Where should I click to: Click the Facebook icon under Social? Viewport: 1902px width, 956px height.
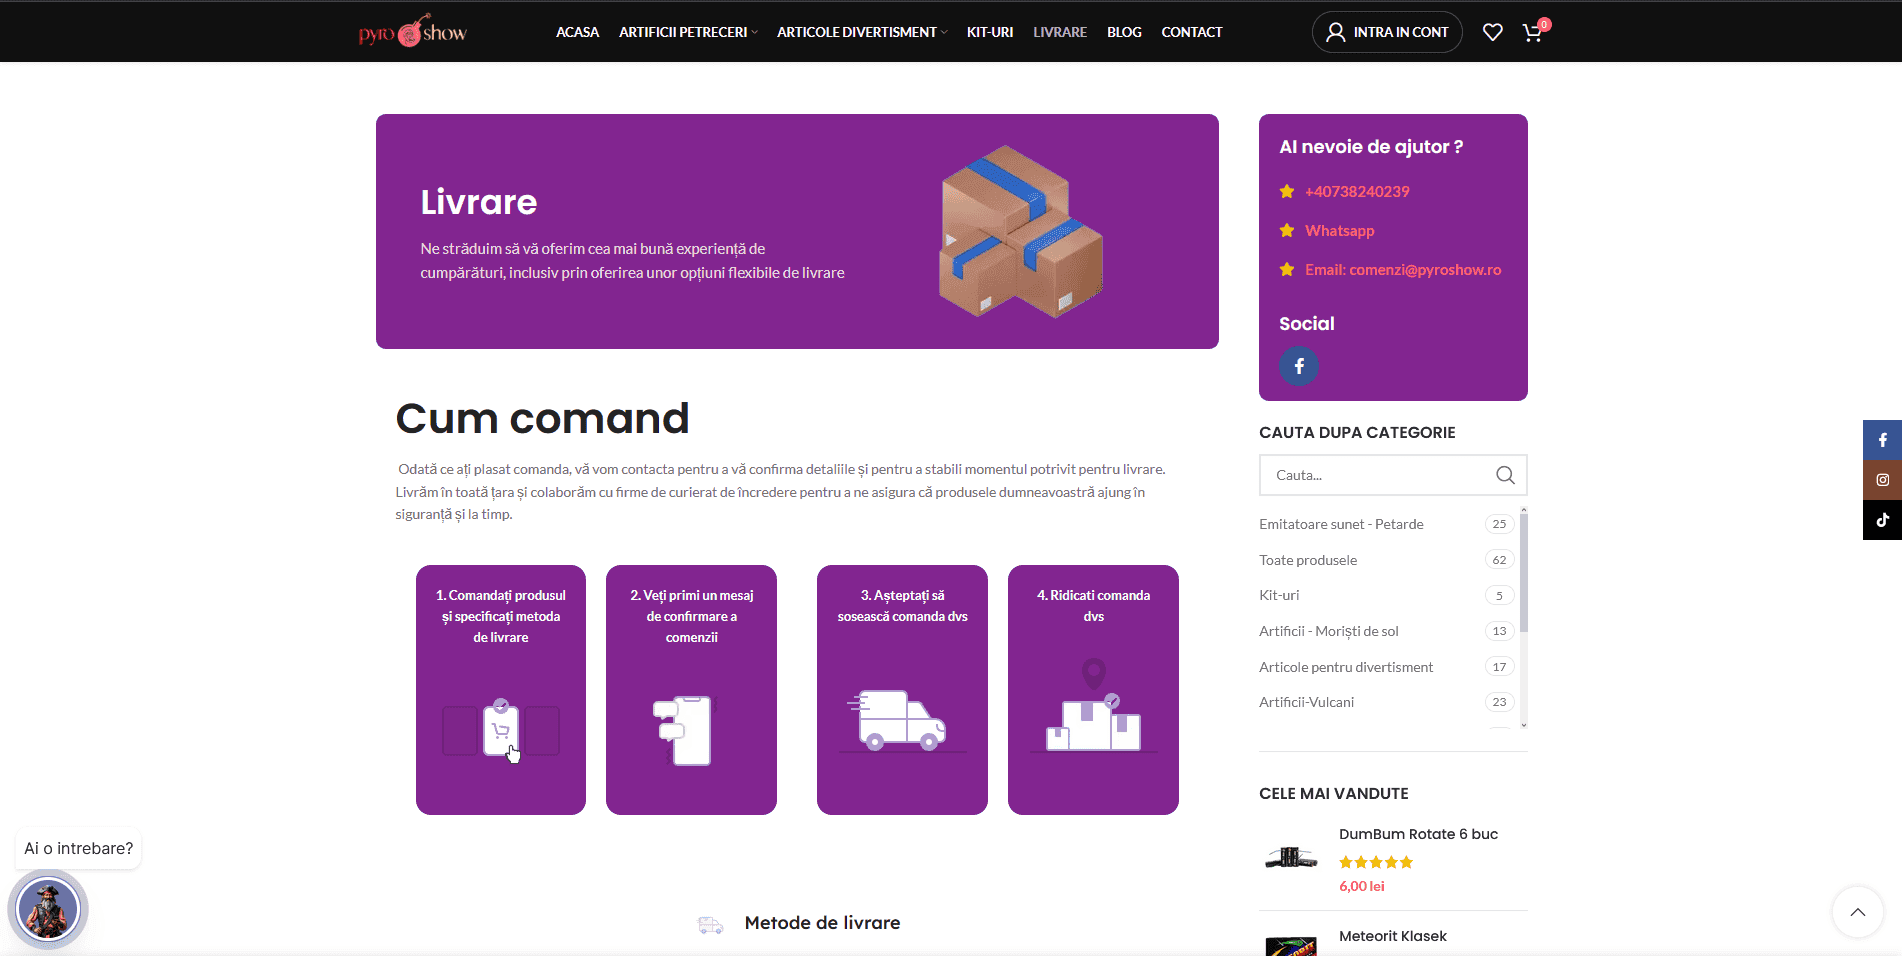tap(1299, 366)
